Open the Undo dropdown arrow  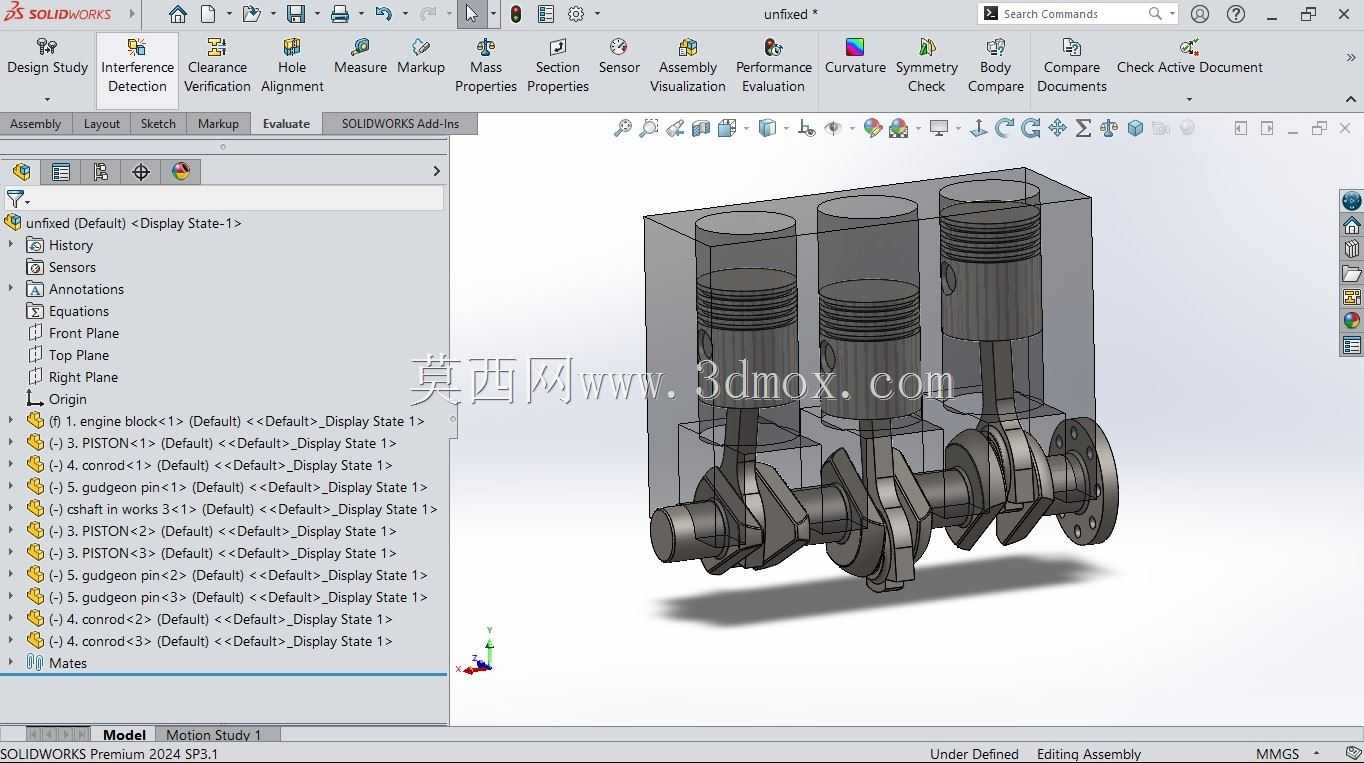[405, 14]
